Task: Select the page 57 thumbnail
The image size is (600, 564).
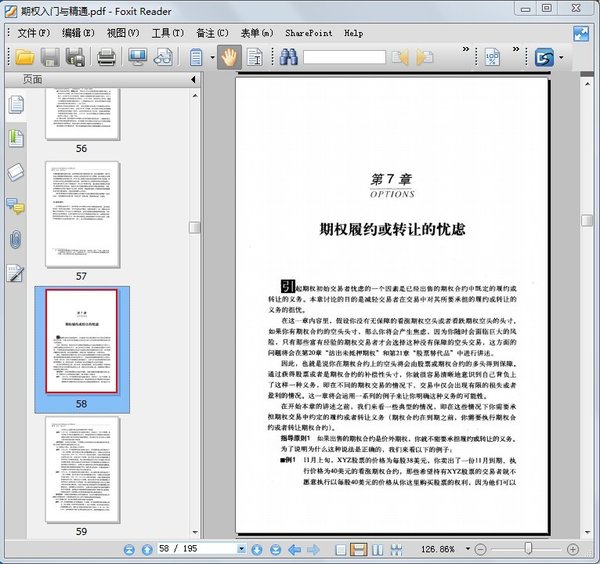Action: tap(81, 213)
